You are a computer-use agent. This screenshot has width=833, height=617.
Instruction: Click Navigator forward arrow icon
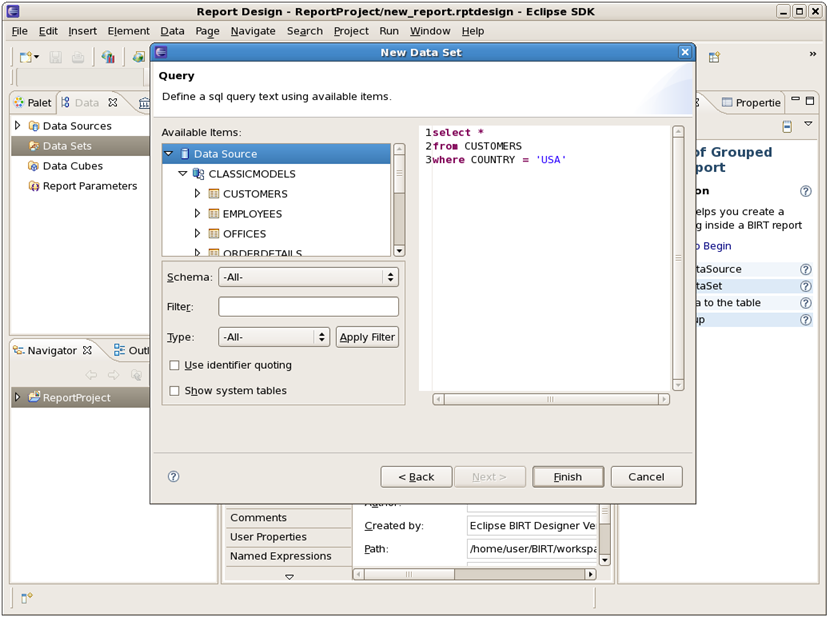click(x=114, y=375)
